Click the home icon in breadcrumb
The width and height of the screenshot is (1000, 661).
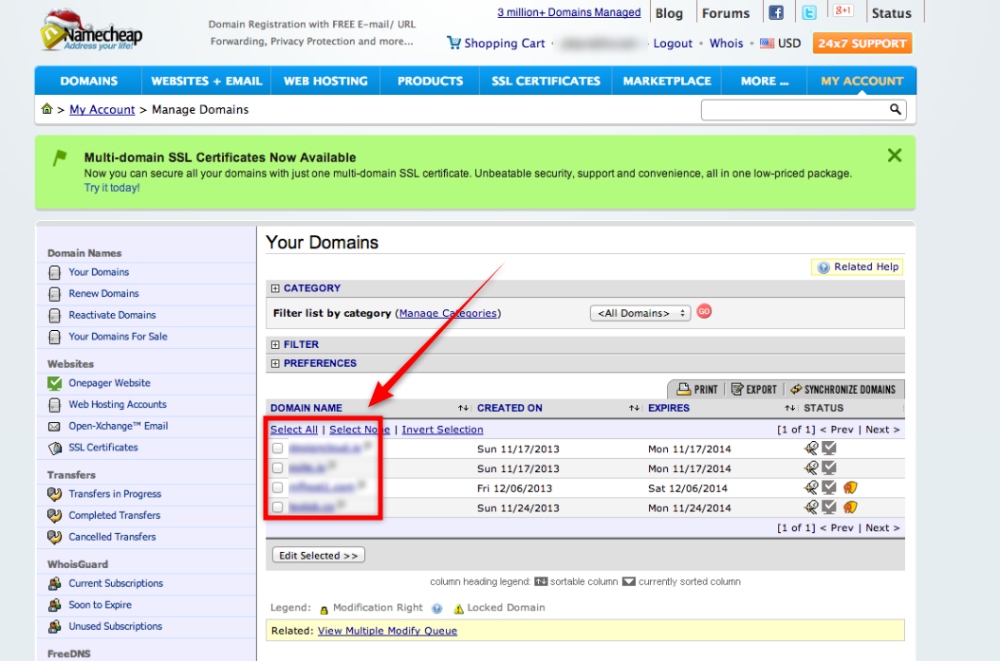click(x=47, y=109)
